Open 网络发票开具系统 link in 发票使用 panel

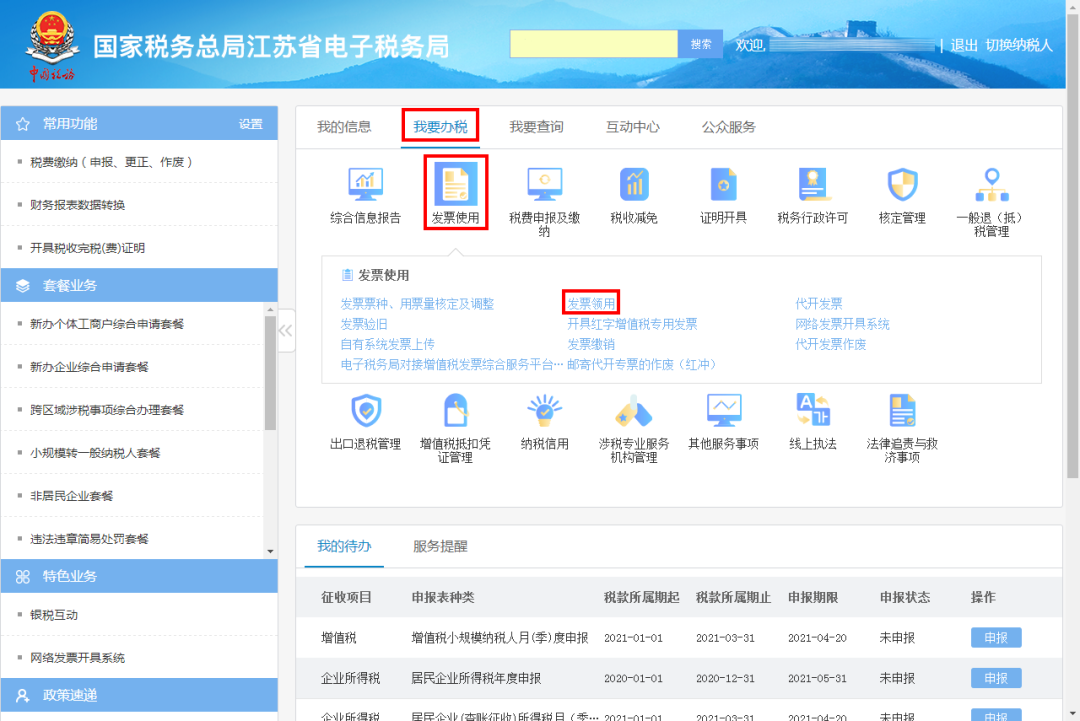point(842,324)
